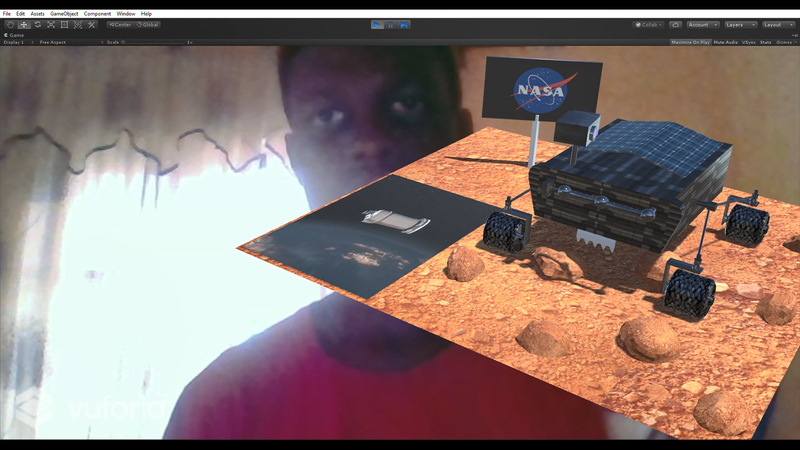
Task: Open the Collab dropdown
Action: pos(648,24)
